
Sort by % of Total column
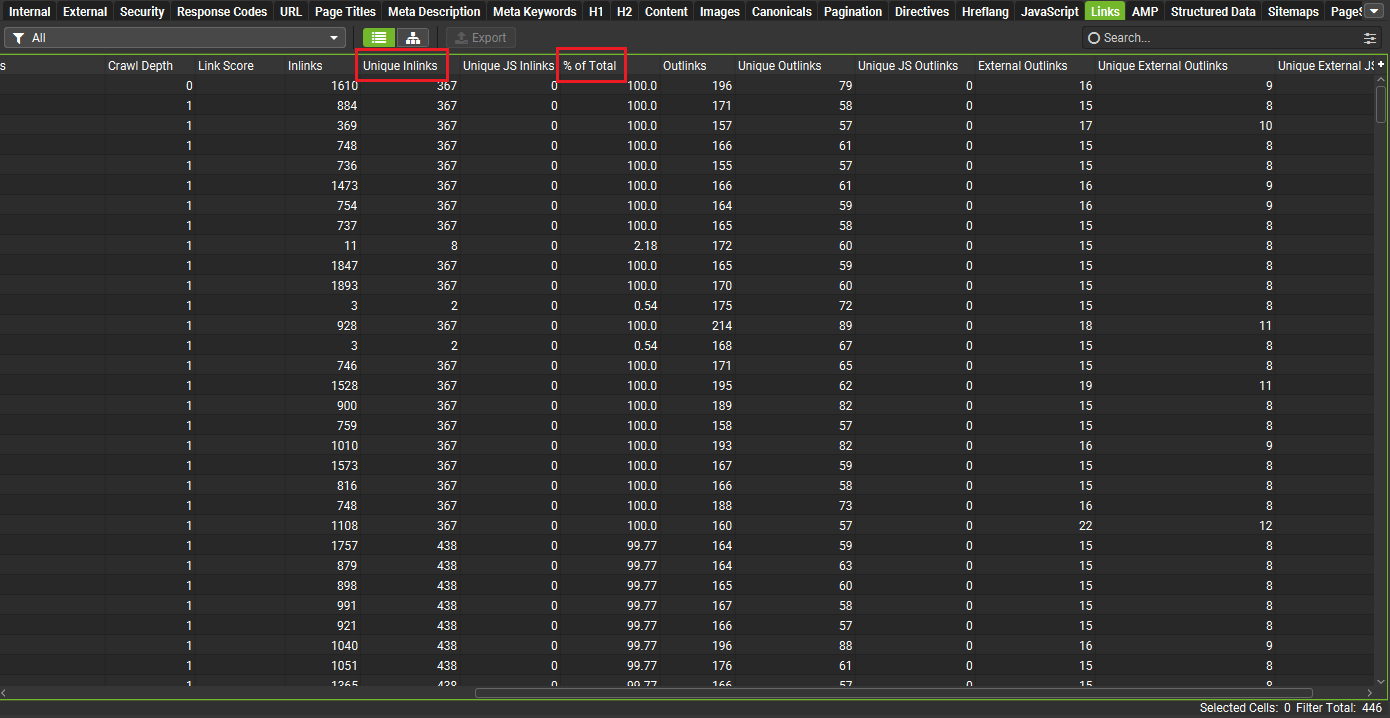tap(590, 66)
